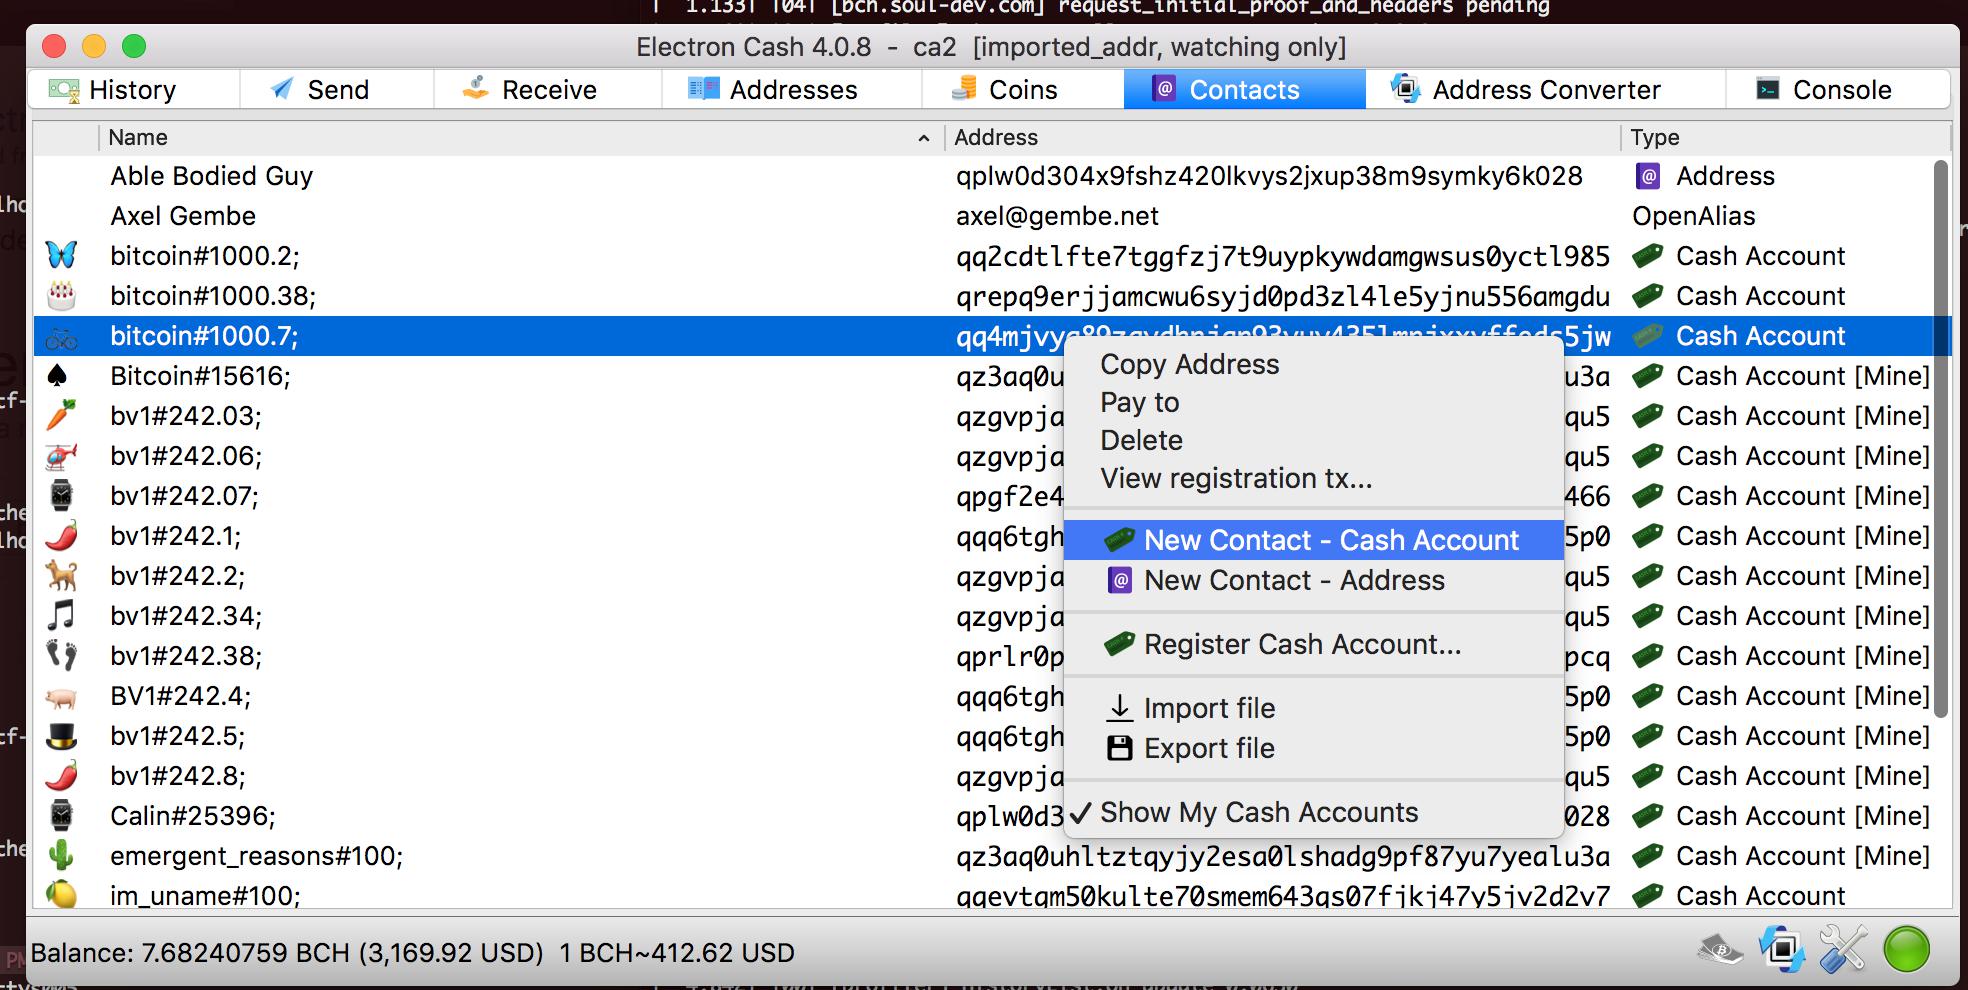Click the green network status indicator
This screenshot has width=1968, height=990.
point(1906,949)
